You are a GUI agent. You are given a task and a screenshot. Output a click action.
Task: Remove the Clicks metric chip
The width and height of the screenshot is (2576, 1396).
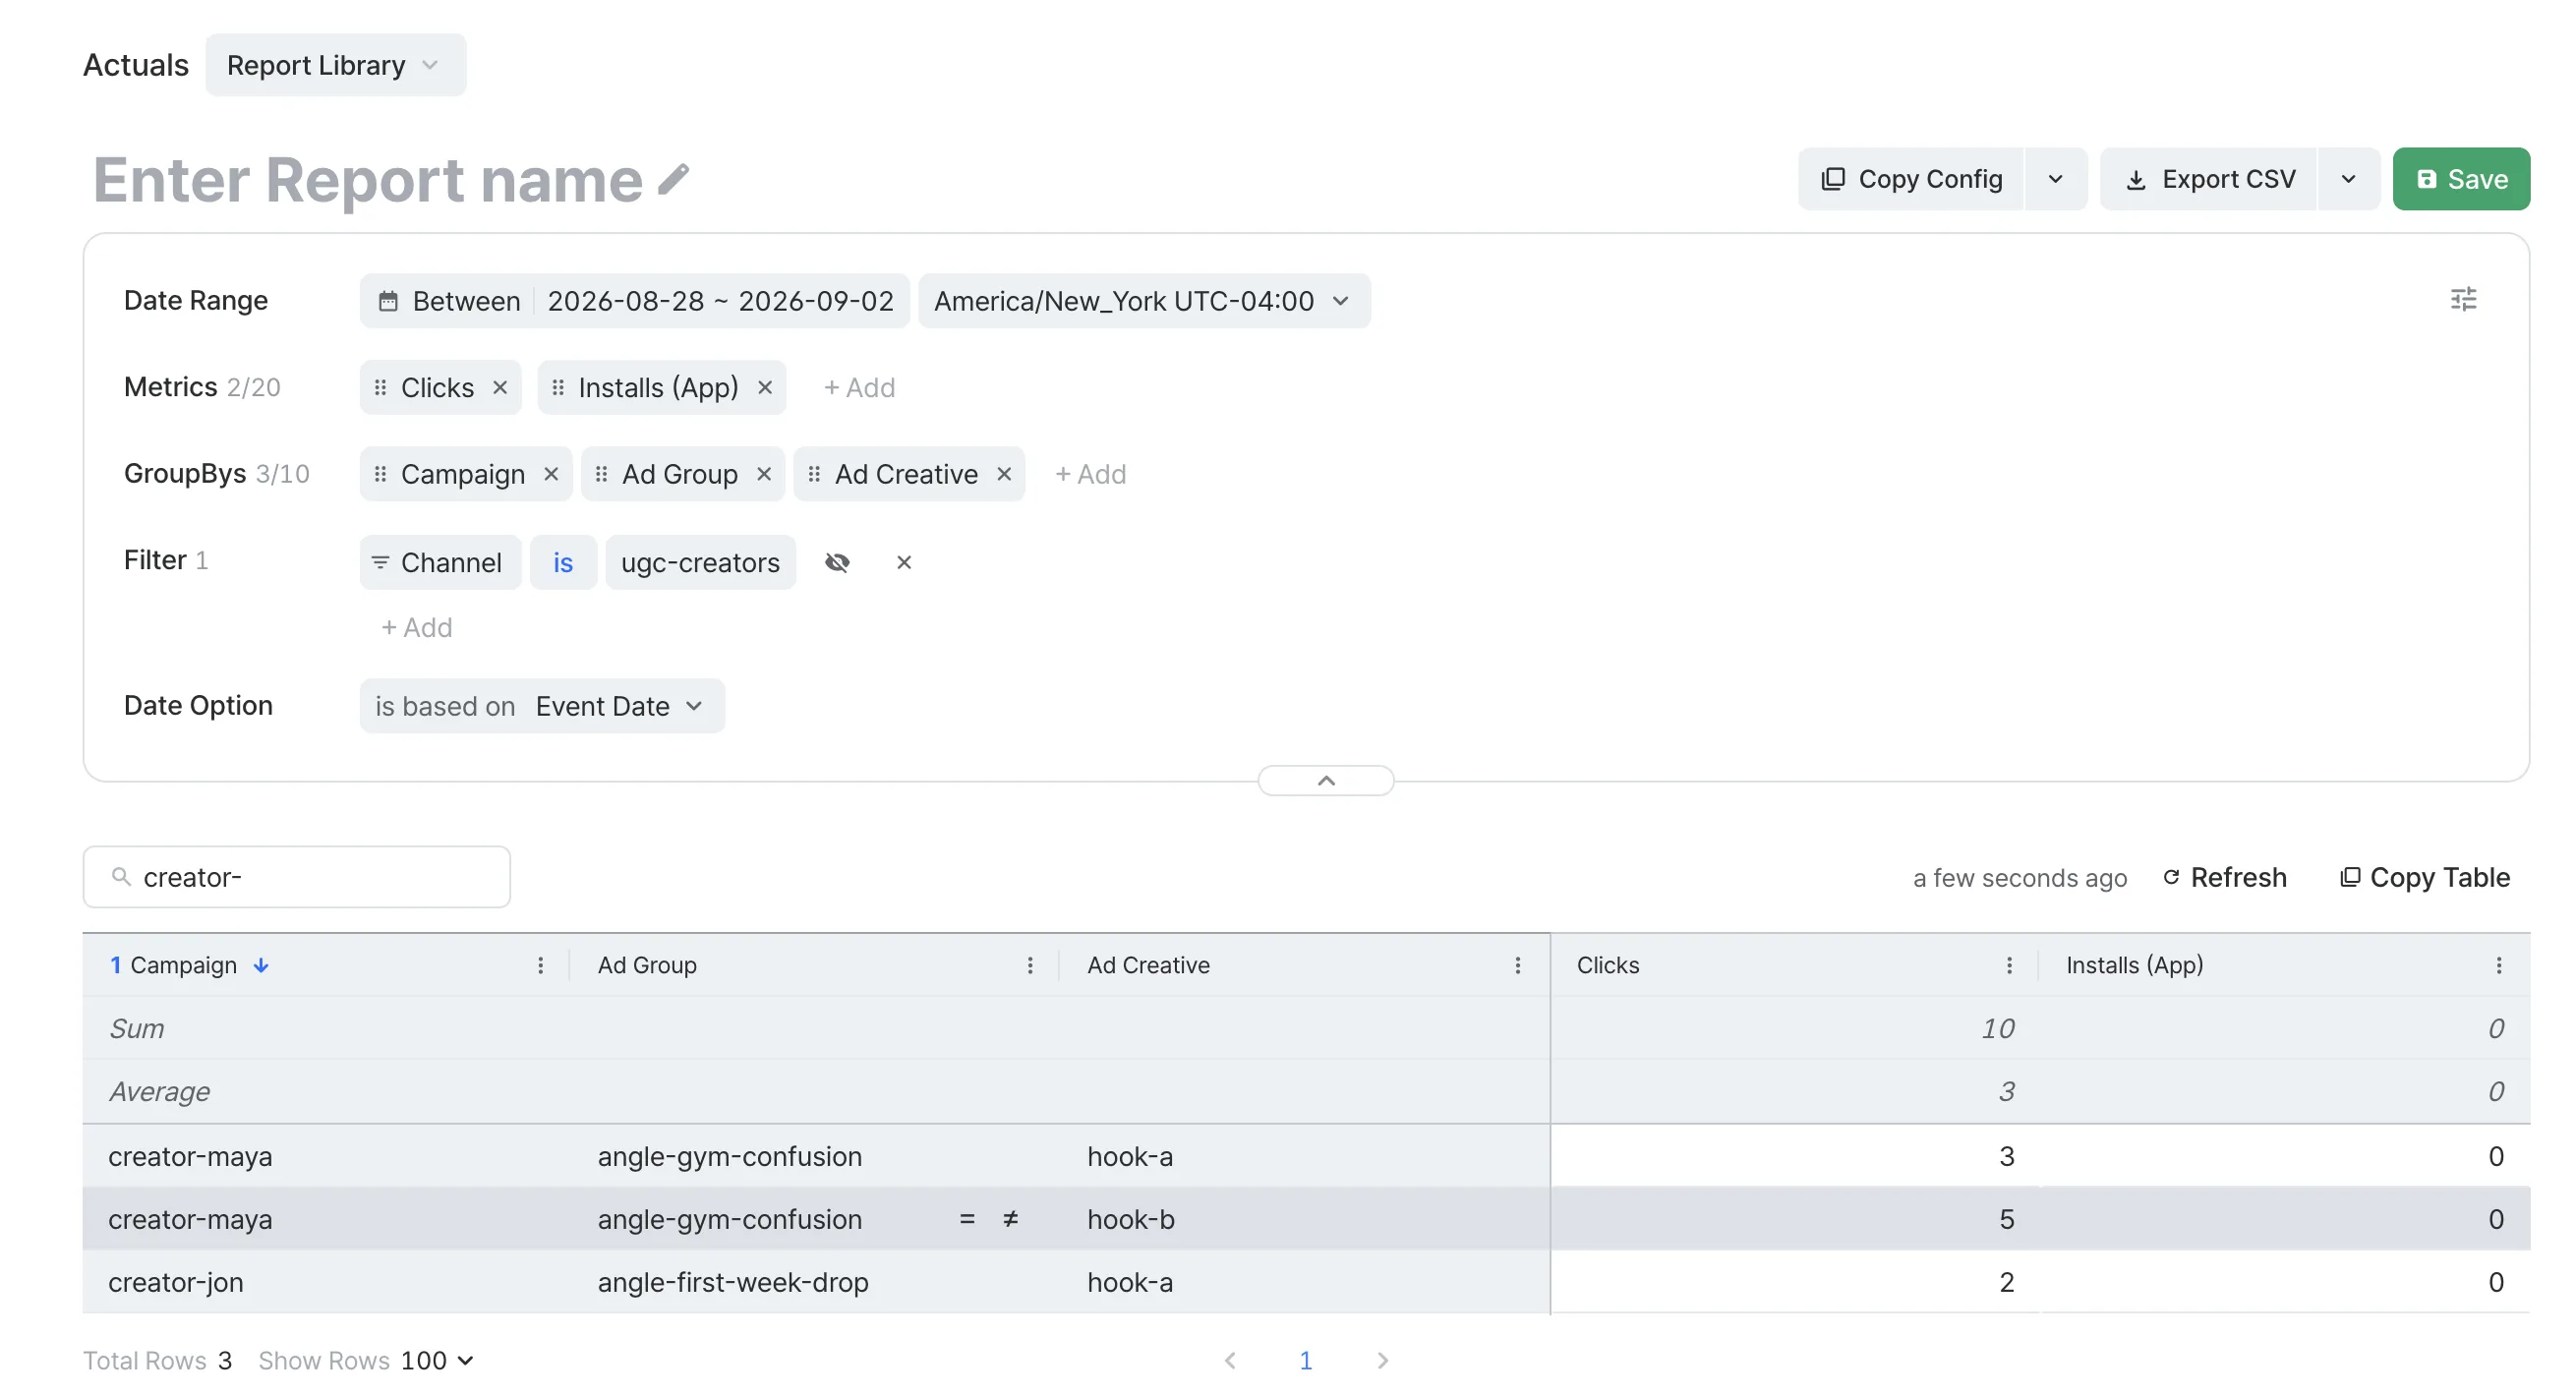500,388
